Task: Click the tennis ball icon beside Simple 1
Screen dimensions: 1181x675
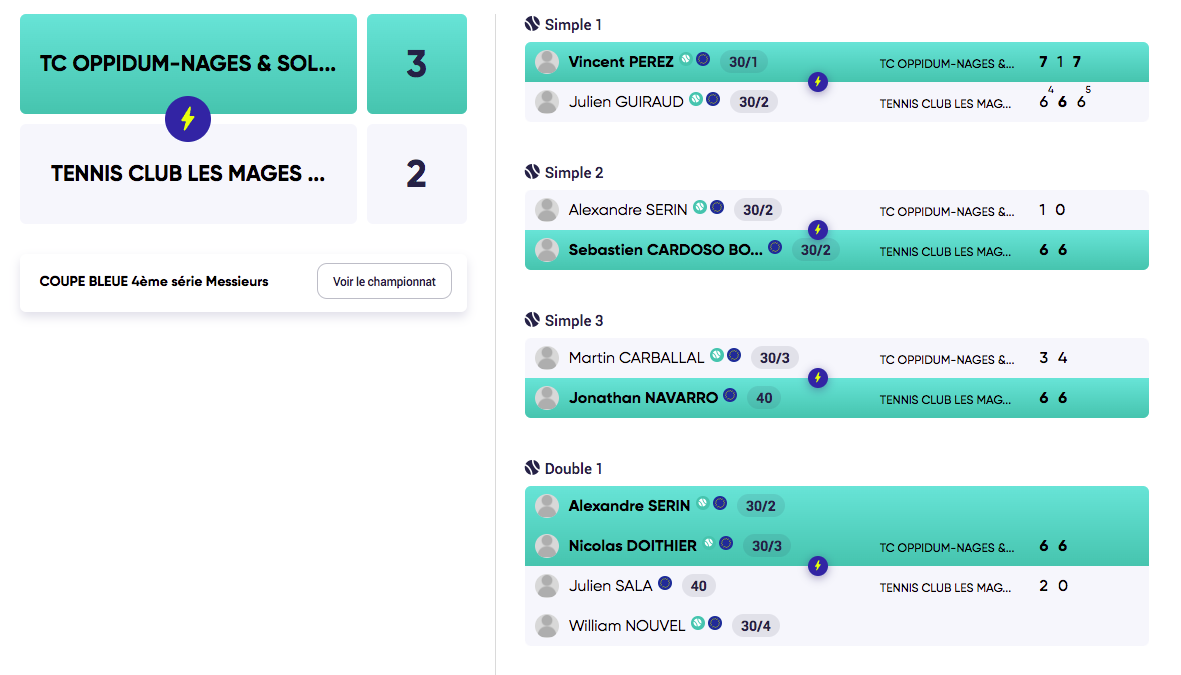Action: click(x=533, y=24)
